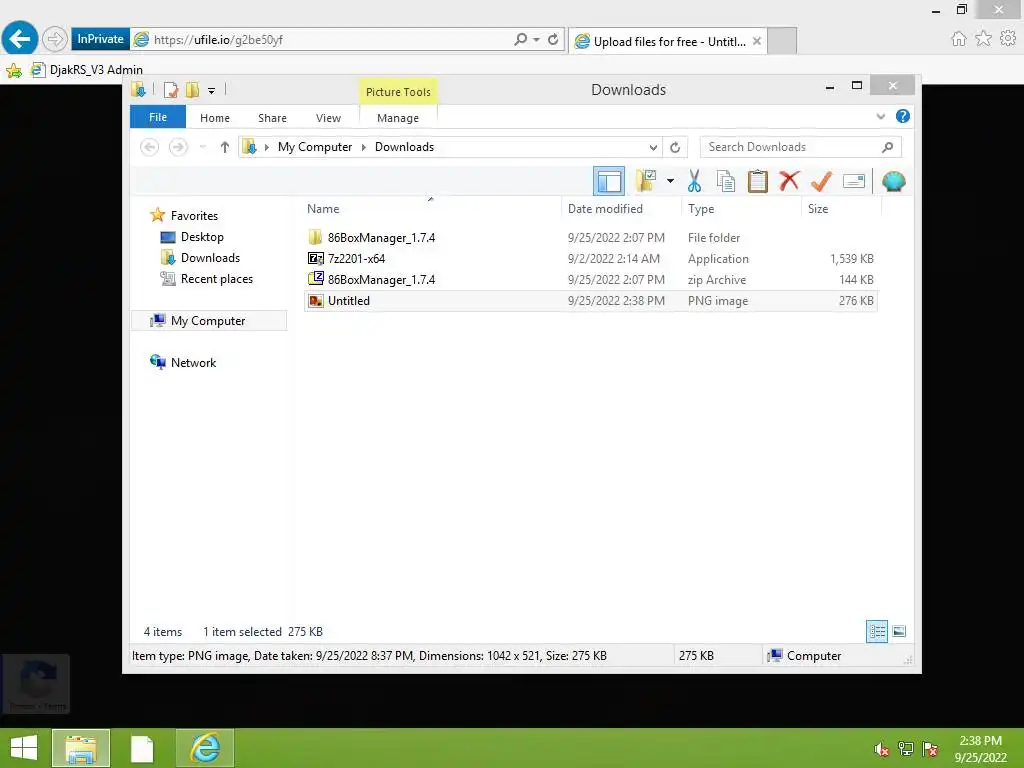The width and height of the screenshot is (1024, 768).
Task: Click the Copy icon in toolbar
Action: click(x=726, y=181)
